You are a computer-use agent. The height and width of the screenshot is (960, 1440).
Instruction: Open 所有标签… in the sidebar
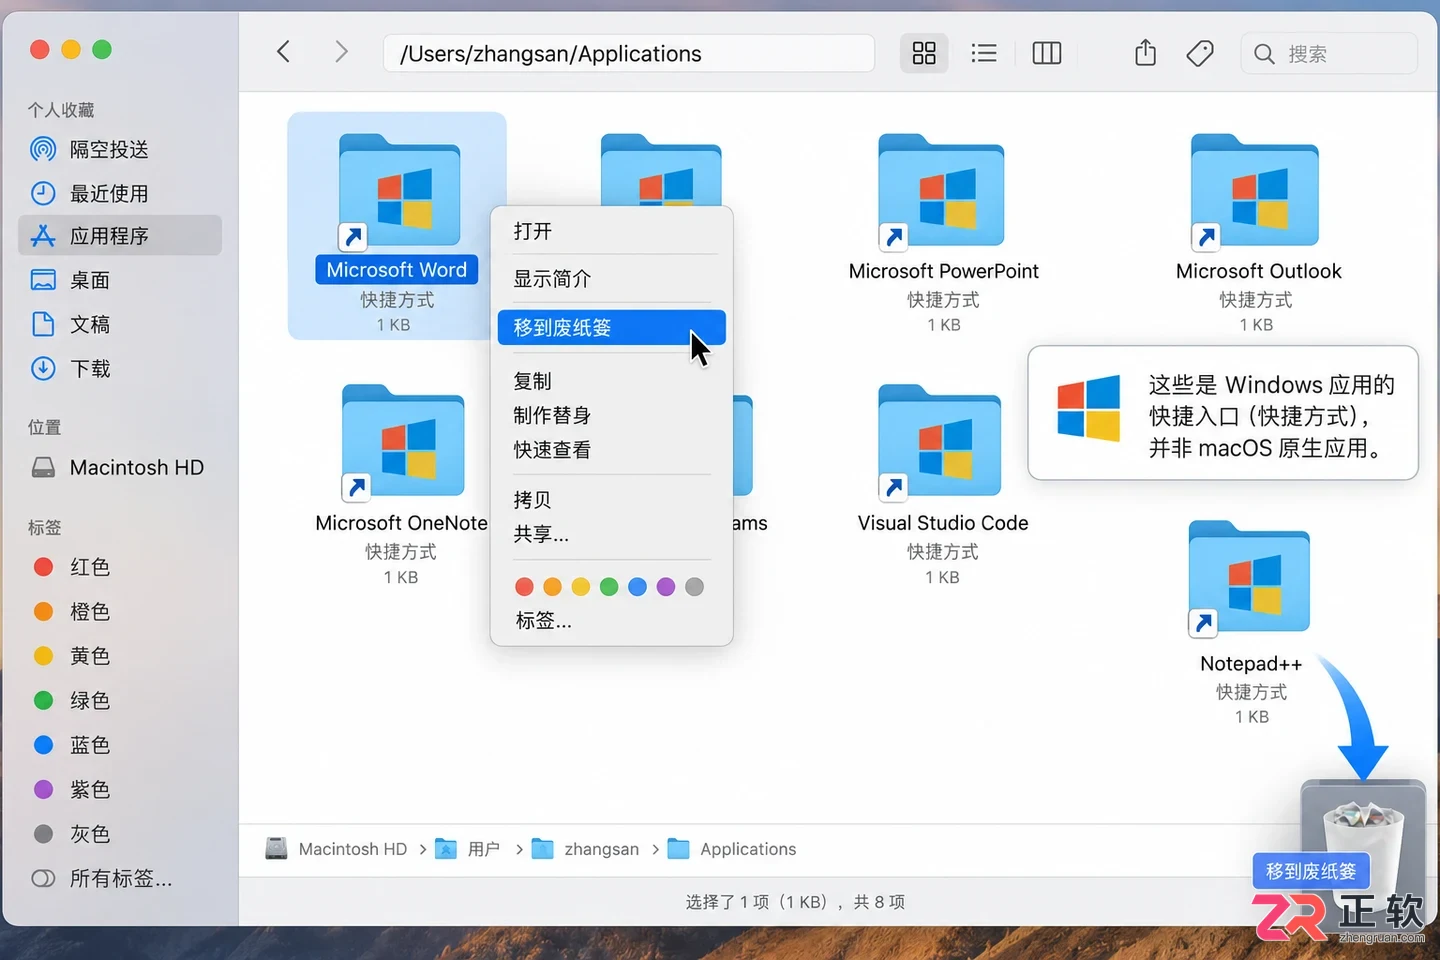click(120, 879)
